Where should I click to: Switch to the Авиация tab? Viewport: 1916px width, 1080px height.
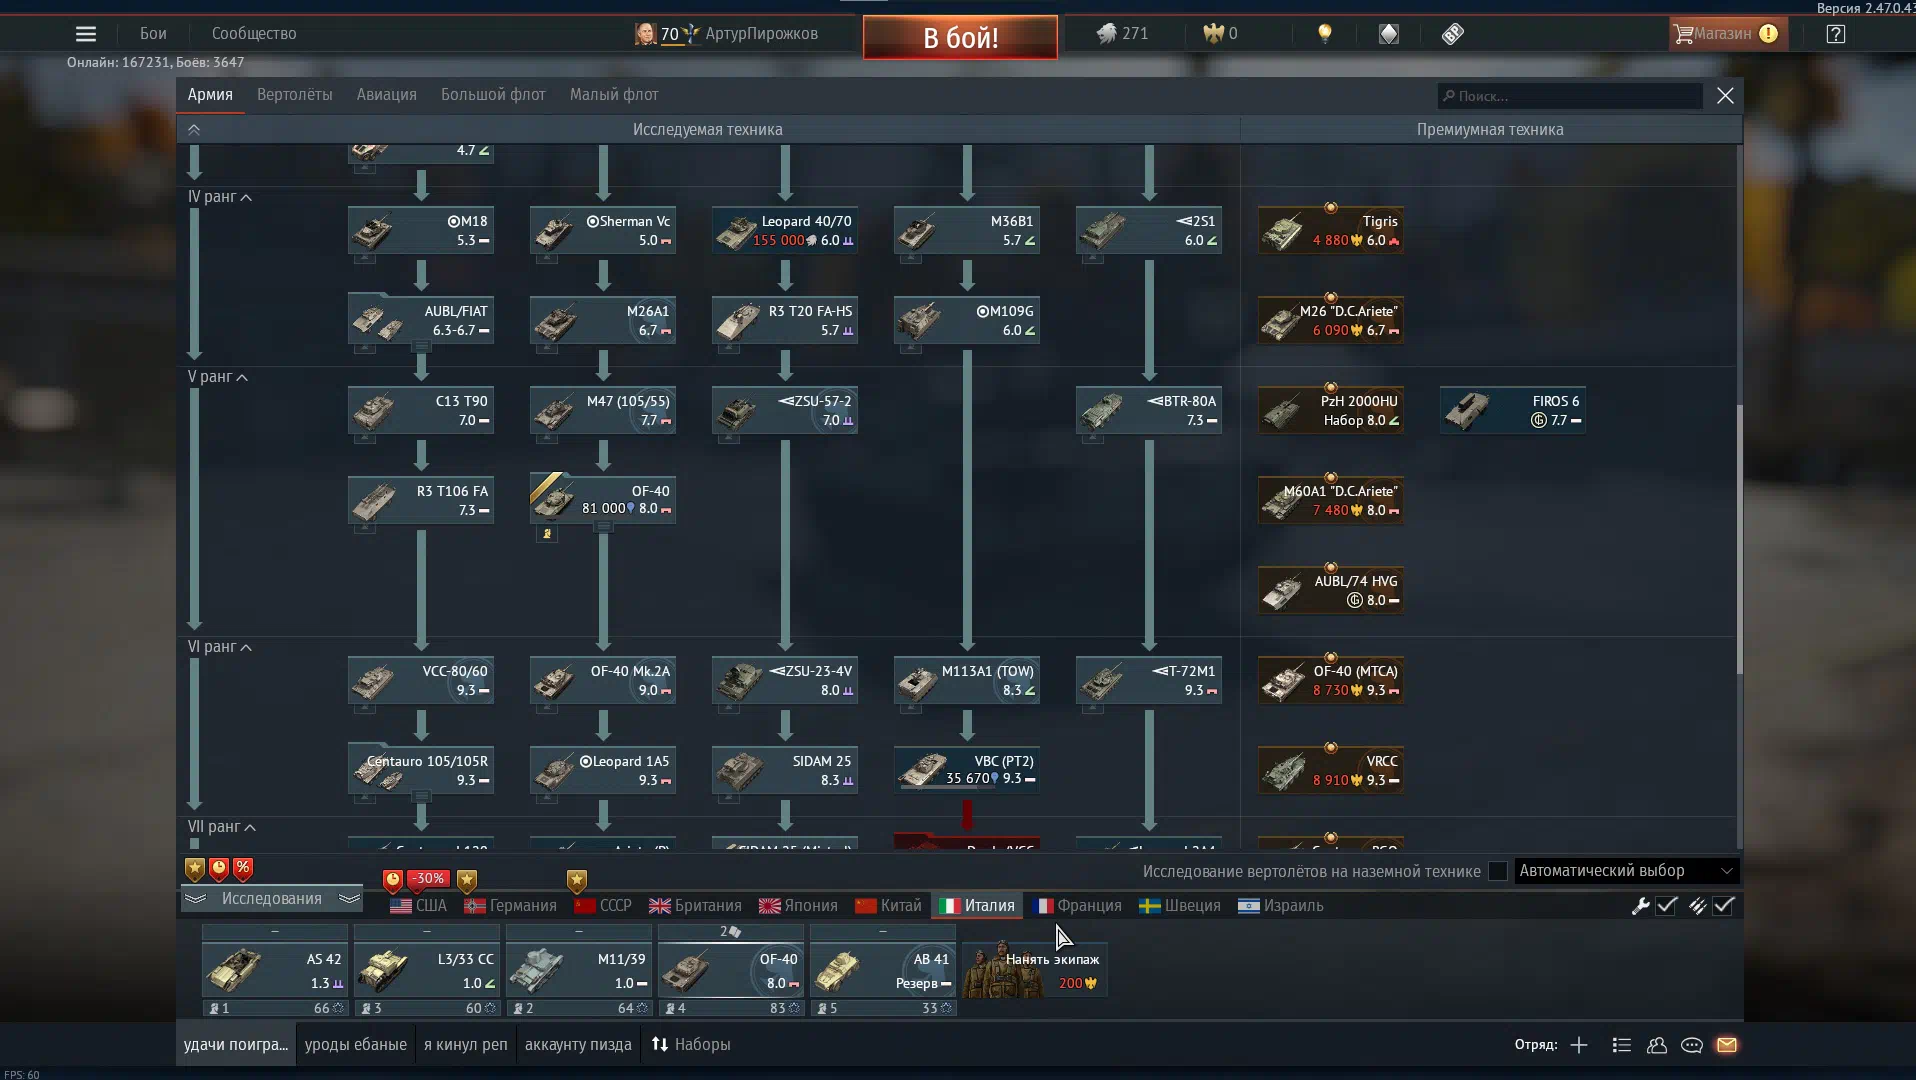coord(387,95)
